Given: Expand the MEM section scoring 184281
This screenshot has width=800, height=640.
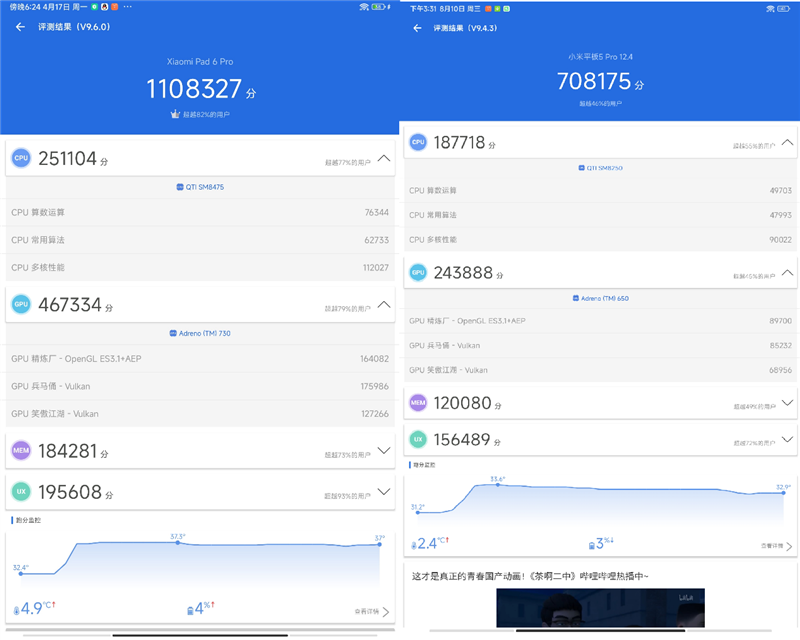Looking at the screenshot, I should coord(383,451).
